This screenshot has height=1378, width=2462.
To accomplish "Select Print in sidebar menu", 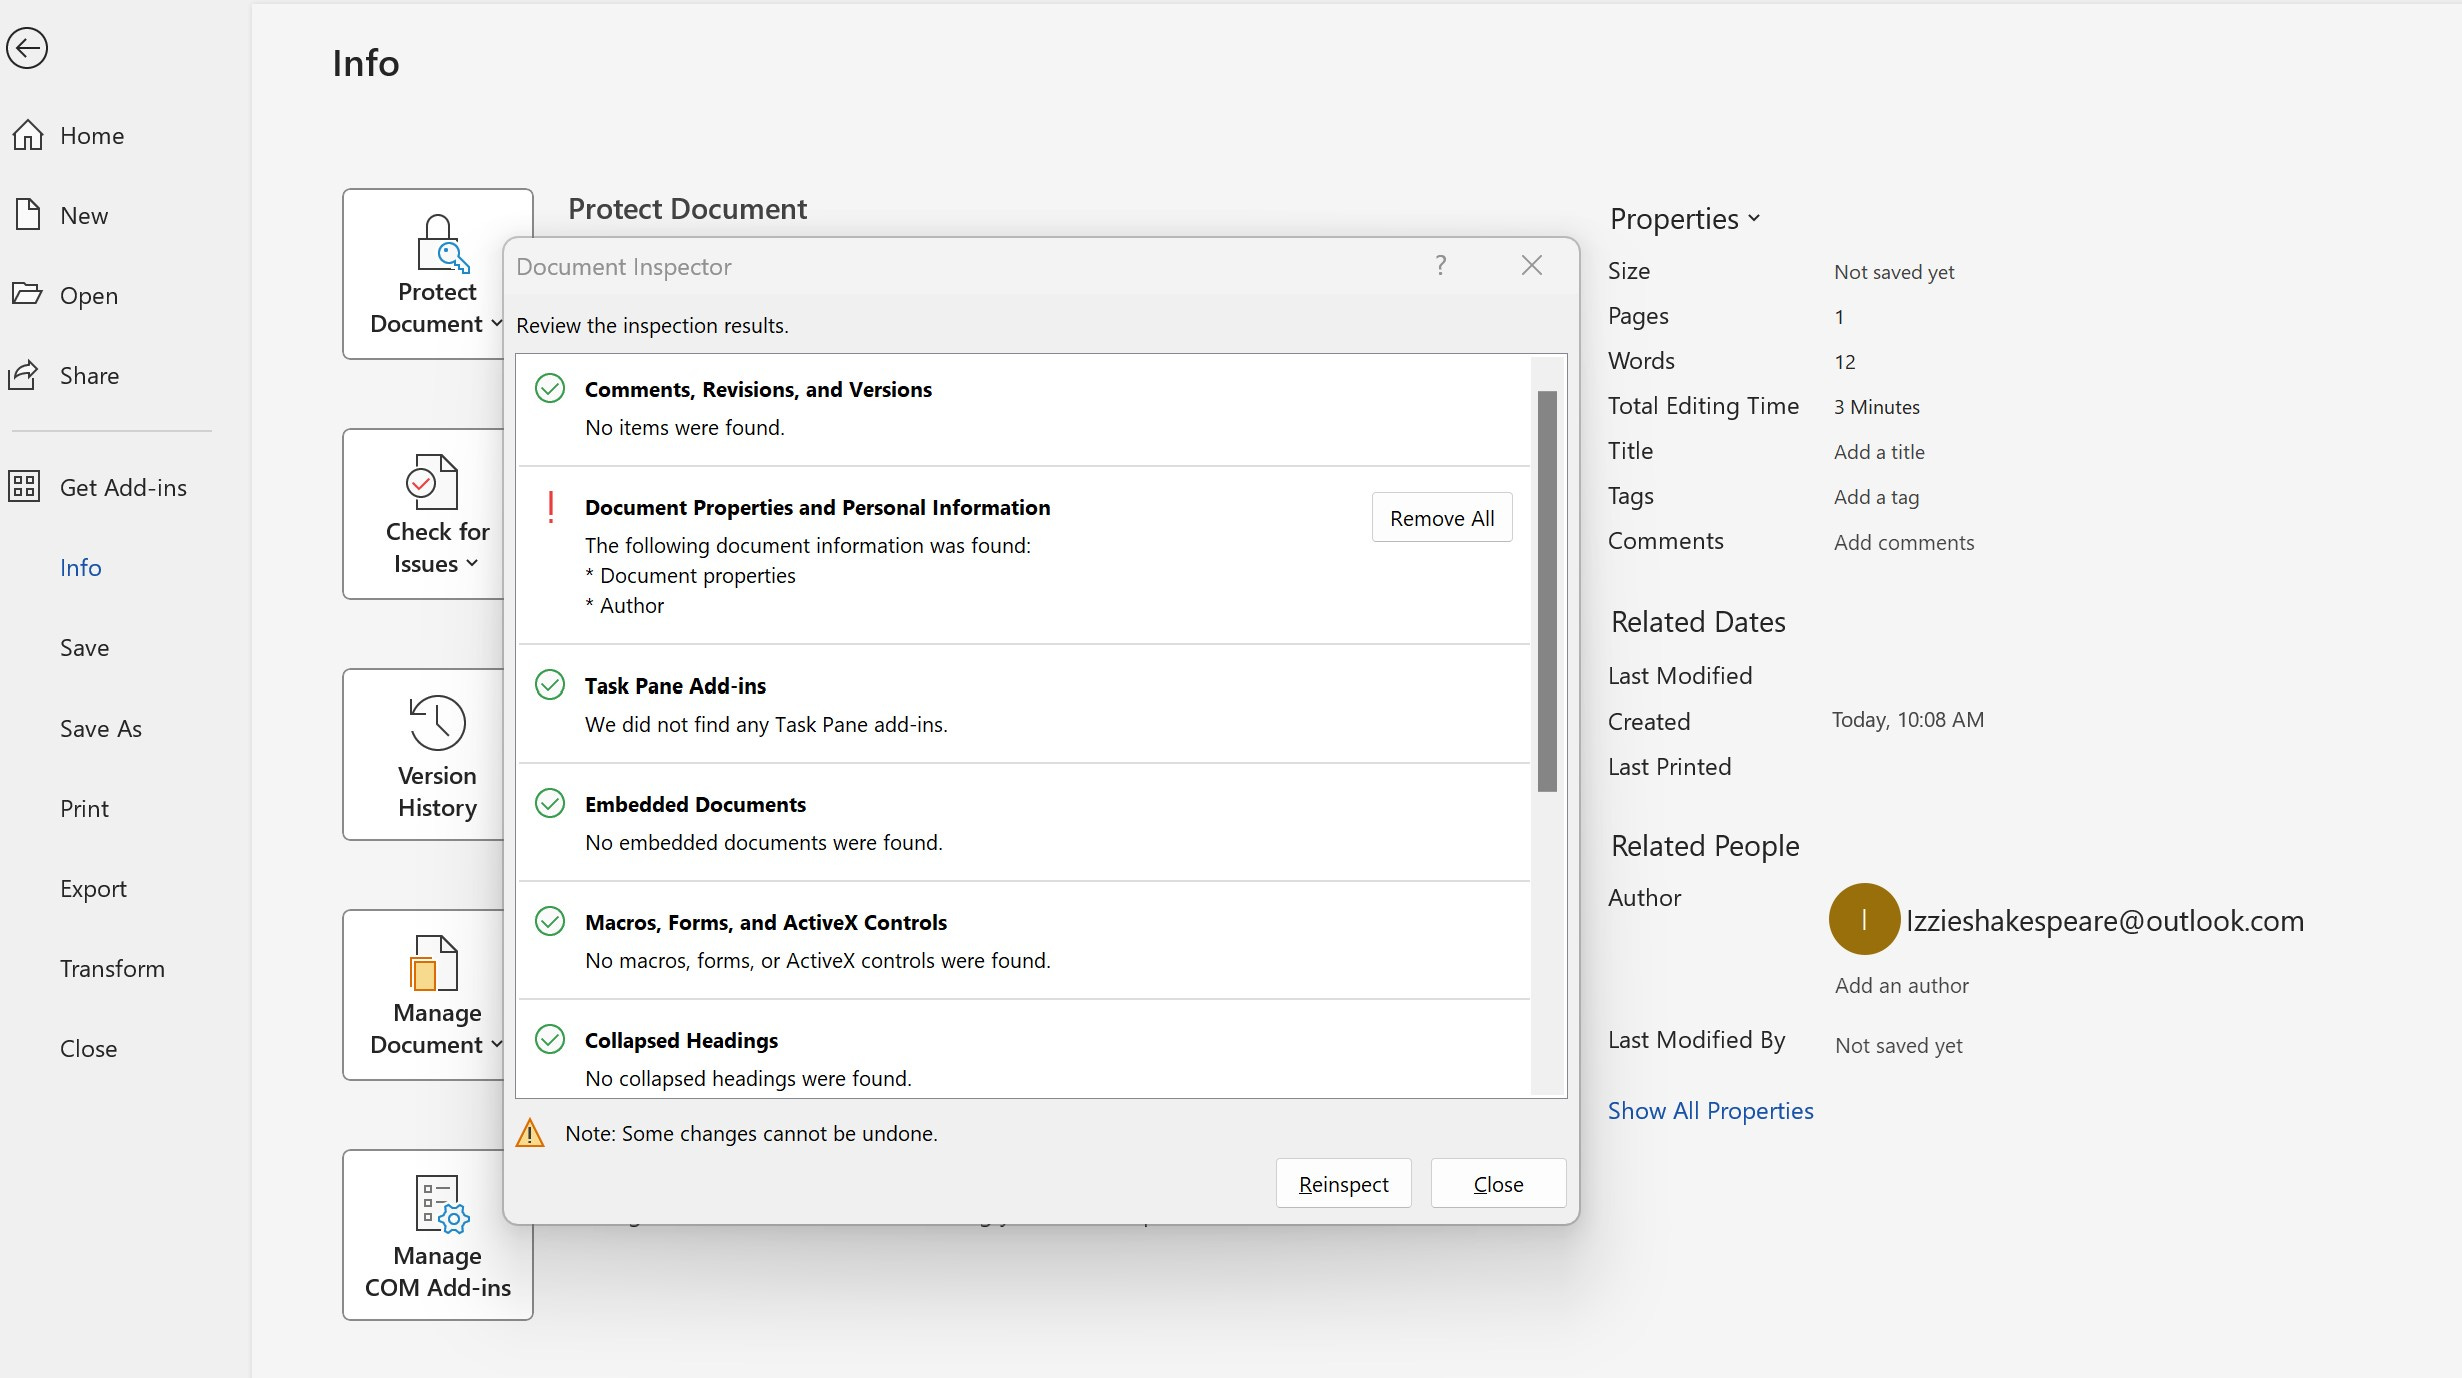I will pyautogui.click(x=84, y=809).
